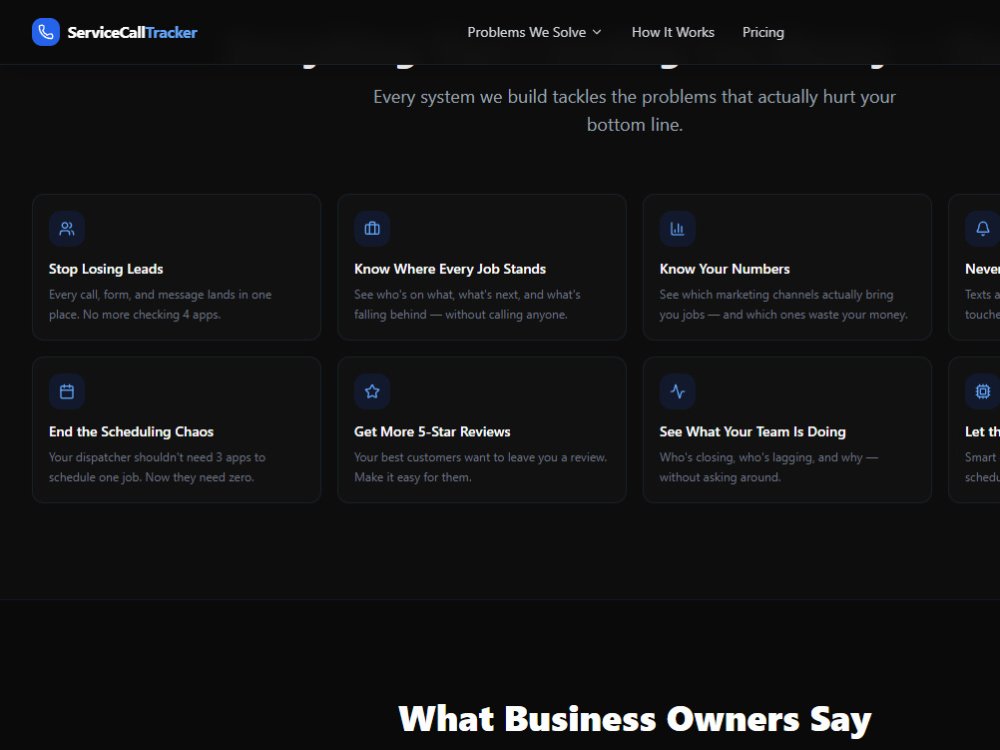Open the End the Scheduling Chaos heading
Image resolution: width=1000 pixels, height=750 pixels.
131,432
